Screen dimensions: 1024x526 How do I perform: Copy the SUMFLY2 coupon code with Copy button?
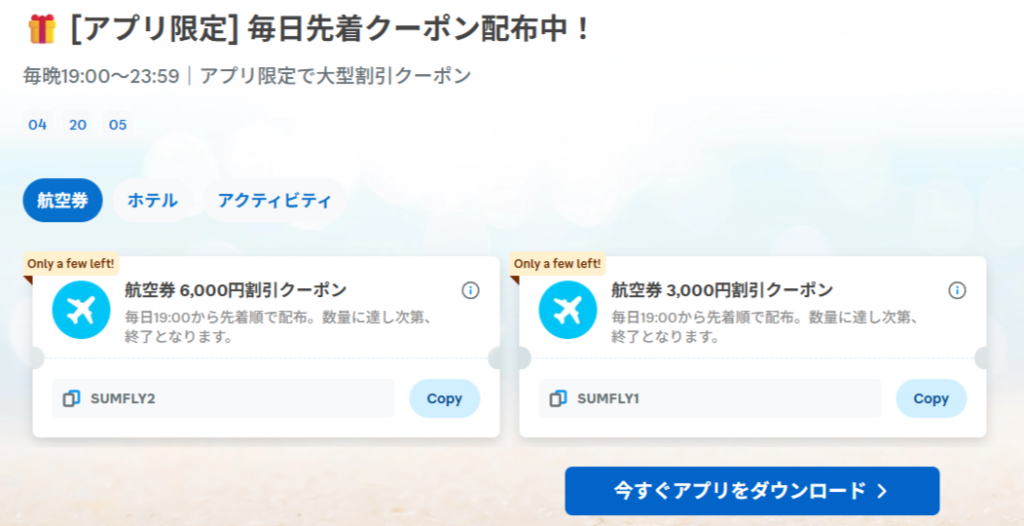coord(445,399)
